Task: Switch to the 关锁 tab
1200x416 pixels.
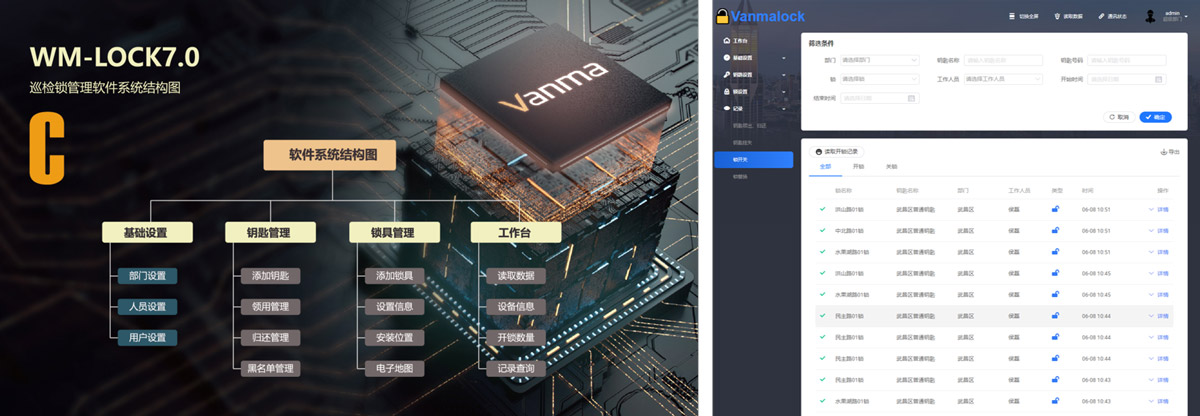Action: 891,167
